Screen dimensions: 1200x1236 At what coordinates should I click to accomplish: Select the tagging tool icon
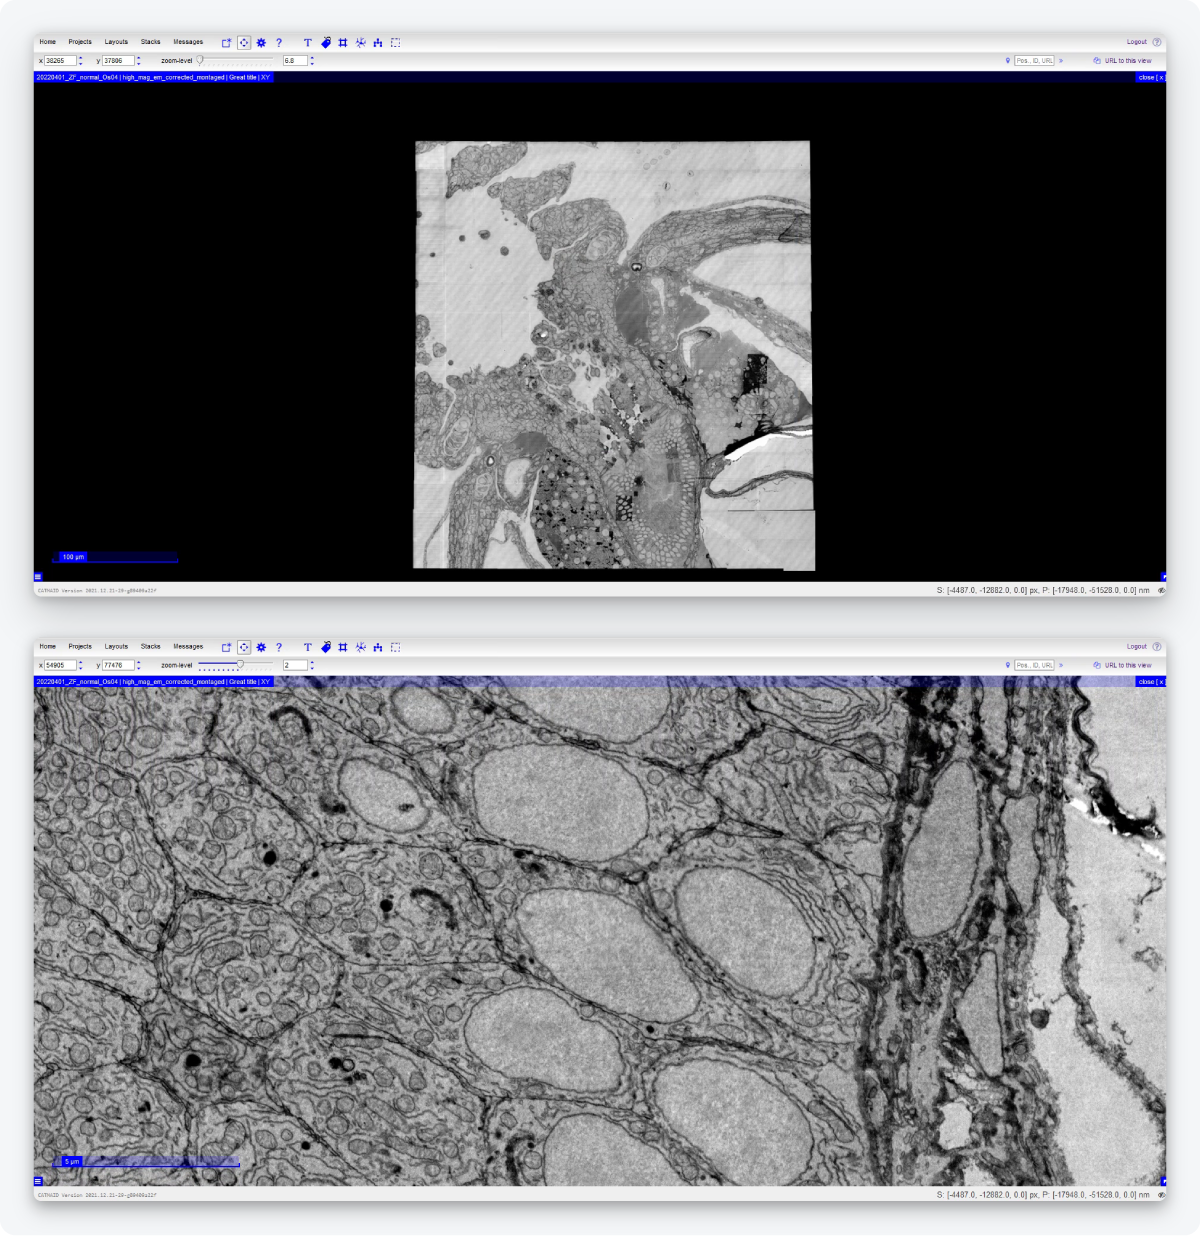click(x=325, y=42)
